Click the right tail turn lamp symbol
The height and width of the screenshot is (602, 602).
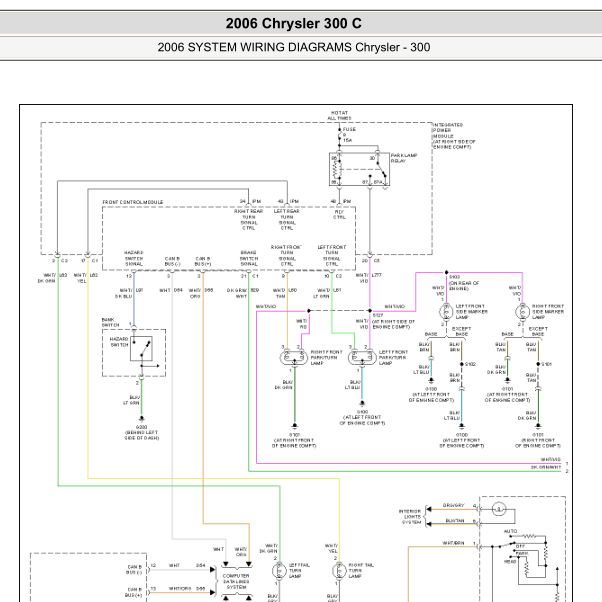coord(339,571)
